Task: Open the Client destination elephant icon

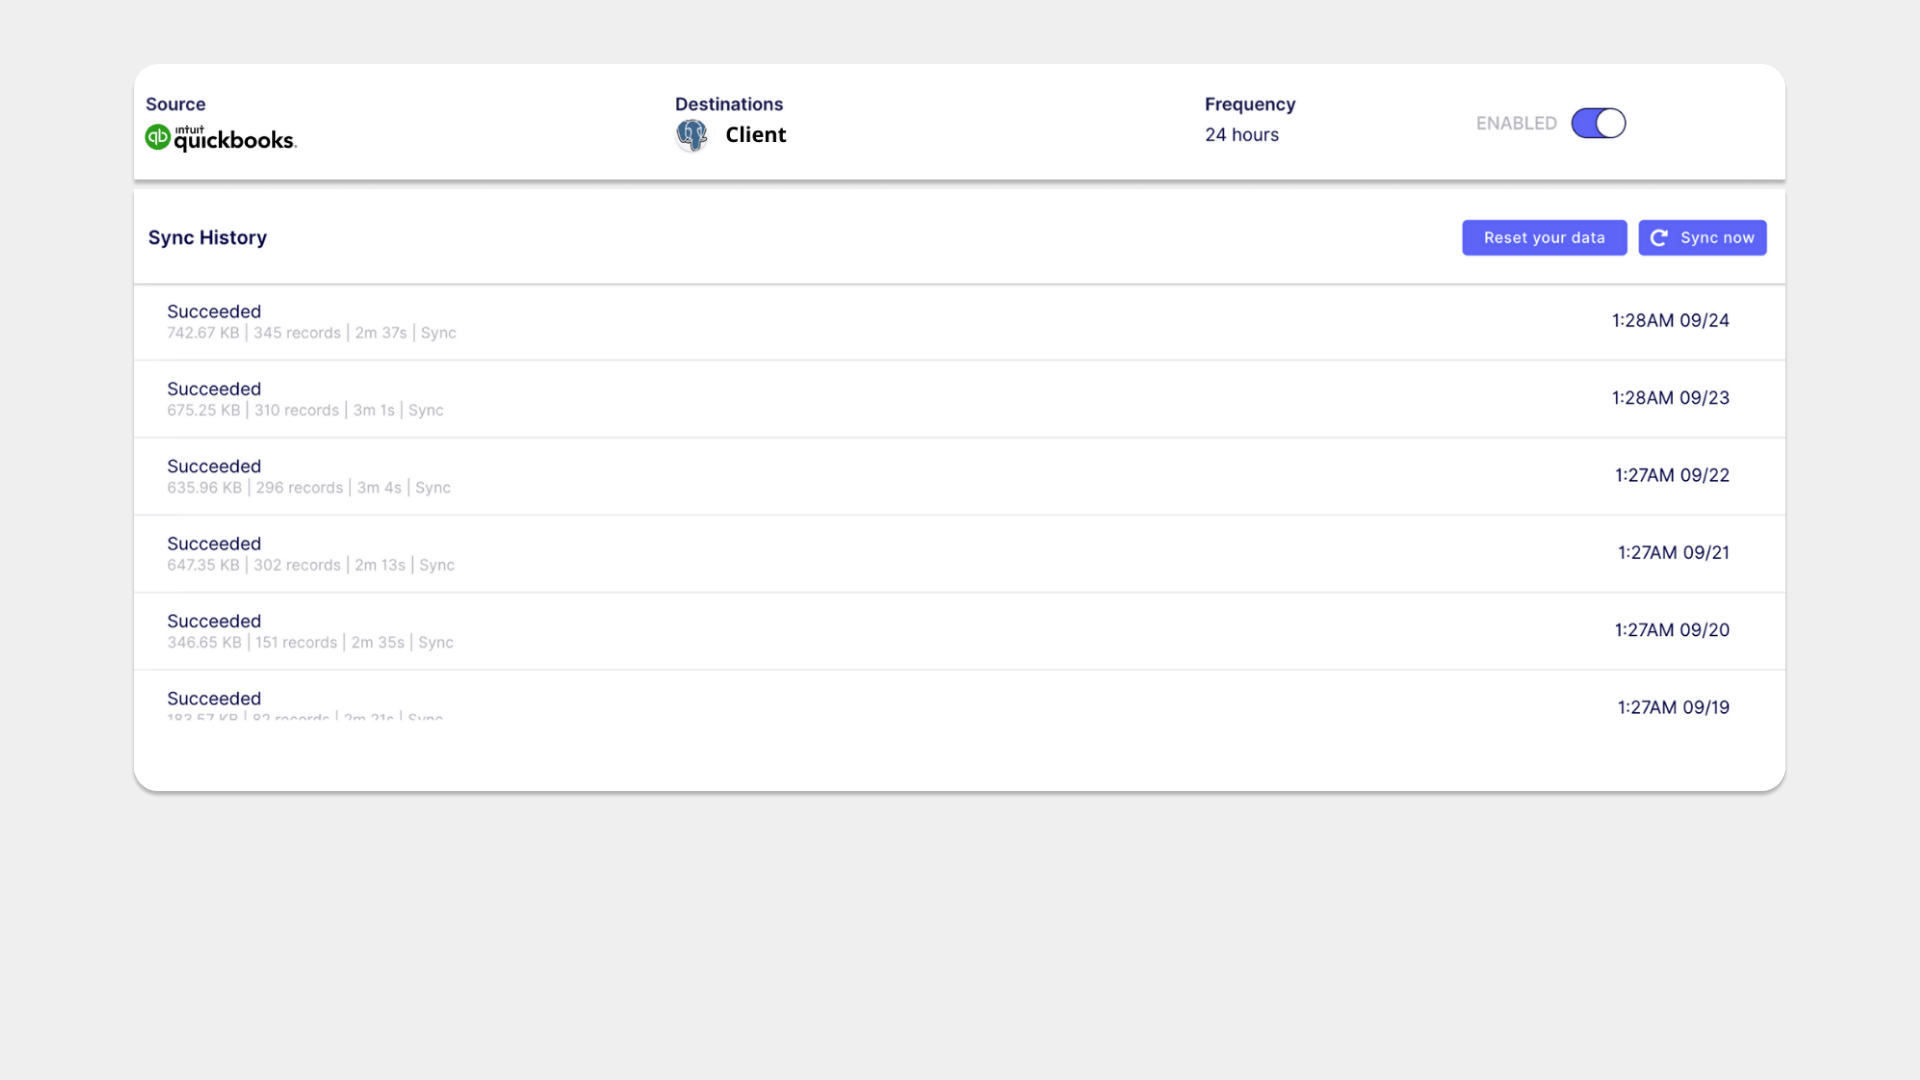Action: tap(691, 135)
